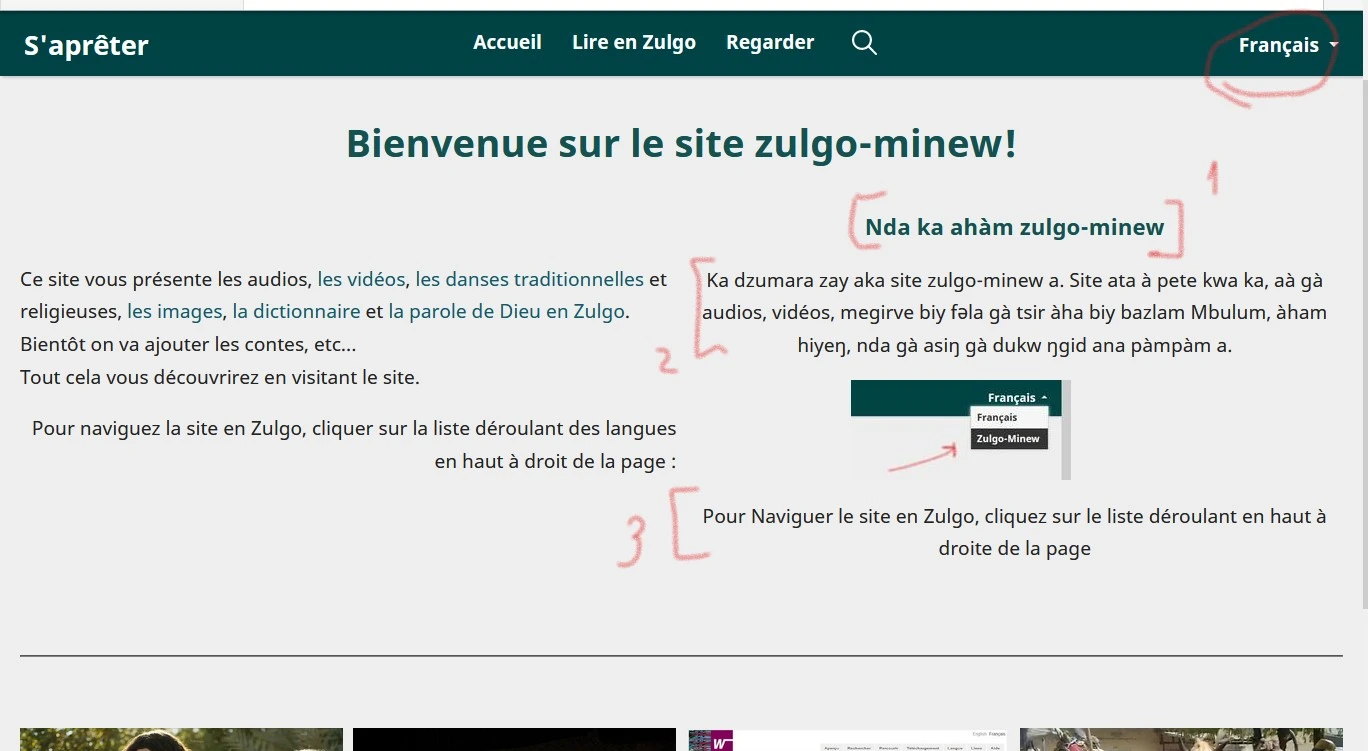Open the 'les danses traditionnelles' link

pos(529,279)
